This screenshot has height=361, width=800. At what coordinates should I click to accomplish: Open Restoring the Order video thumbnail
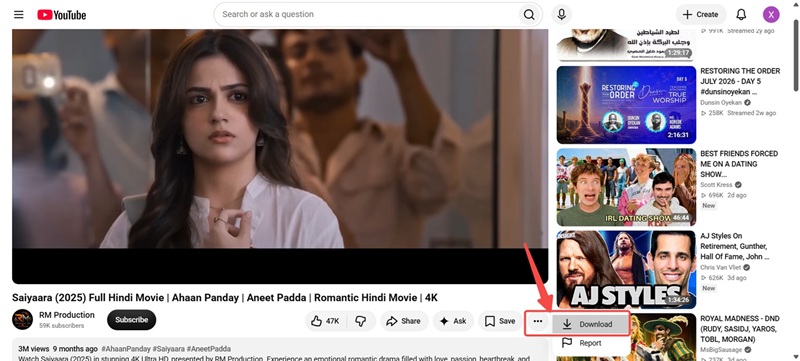tap(626, 105)
